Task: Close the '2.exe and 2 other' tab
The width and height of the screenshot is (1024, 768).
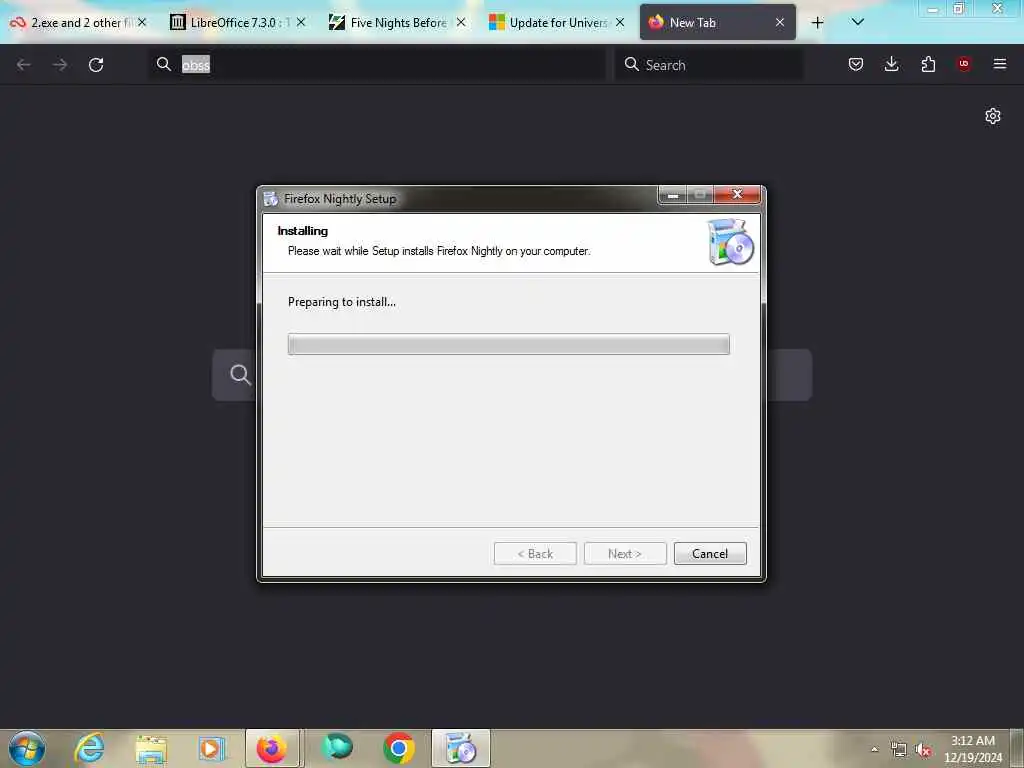Action: pyautogui.click(x=142, y=22)
